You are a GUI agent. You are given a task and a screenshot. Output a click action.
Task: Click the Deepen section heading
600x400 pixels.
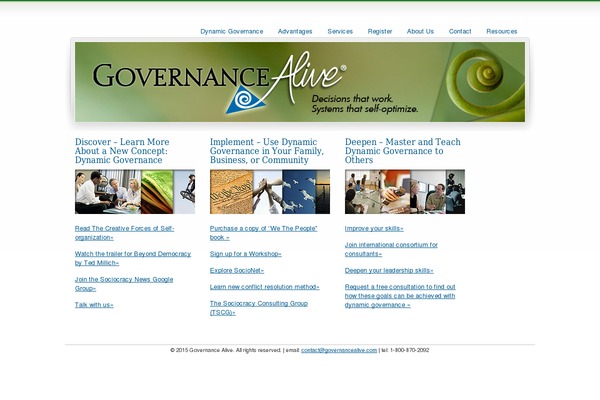click(403, 151)
